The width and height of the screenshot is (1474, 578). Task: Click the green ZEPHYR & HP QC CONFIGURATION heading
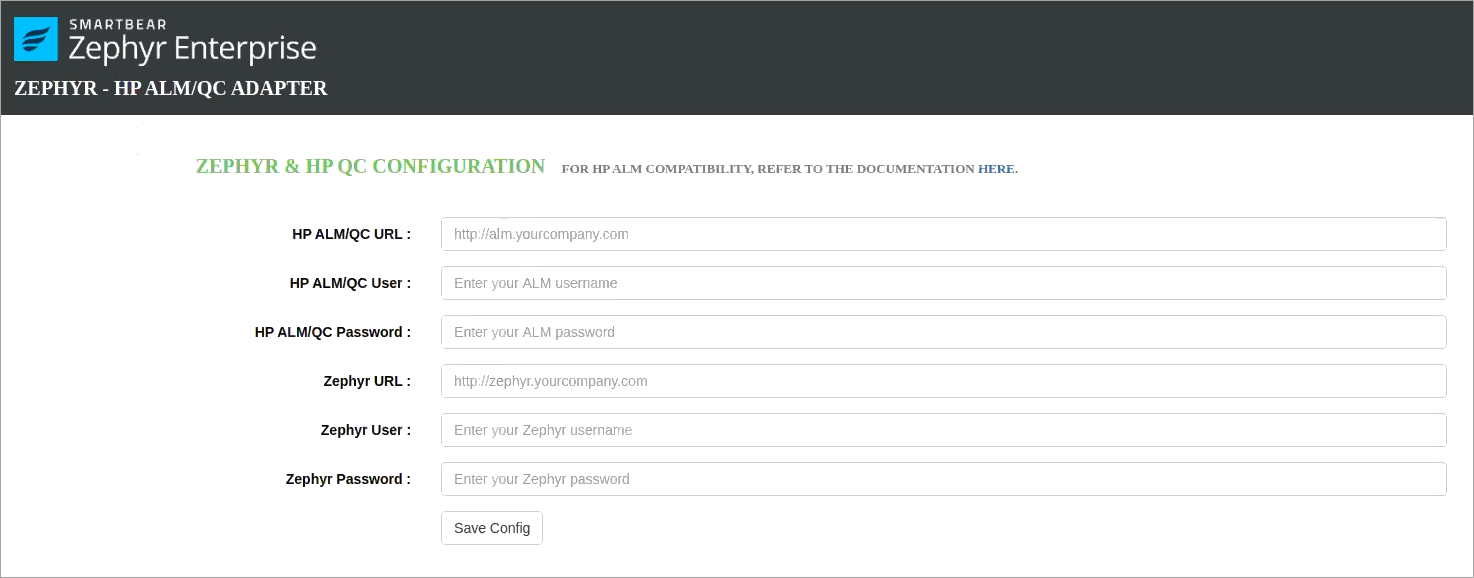click(370, 167)
